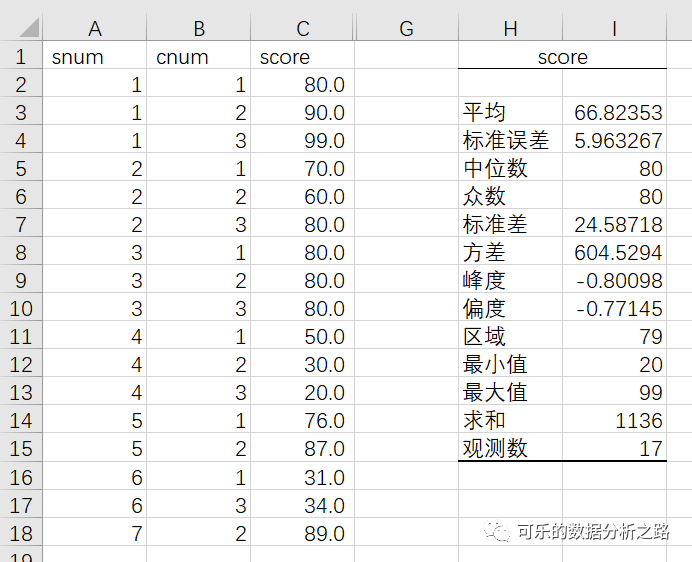Select row 10 header
The width and height of the screenshot is (692, 562).
21,308
